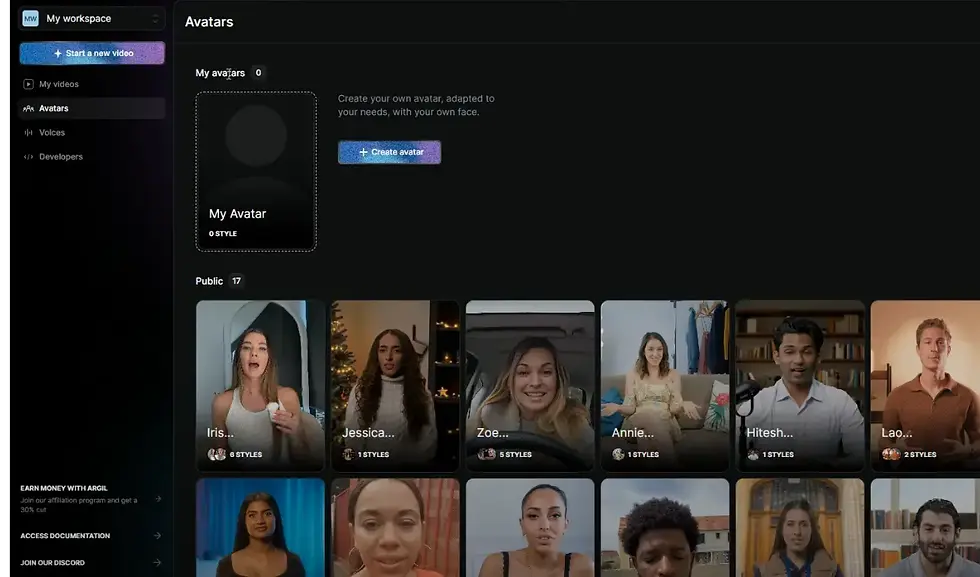Image resolution: width=980 pixels, height=577 pixels.
Task: Click the My avatars count badge
Action: [258, 73]
